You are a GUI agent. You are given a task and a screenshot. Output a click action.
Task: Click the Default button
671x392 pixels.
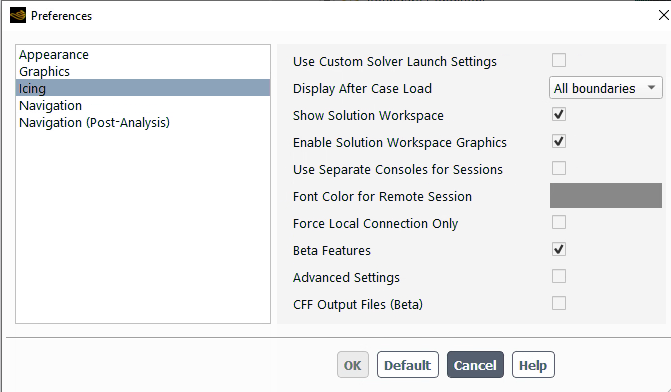[407, 365]
